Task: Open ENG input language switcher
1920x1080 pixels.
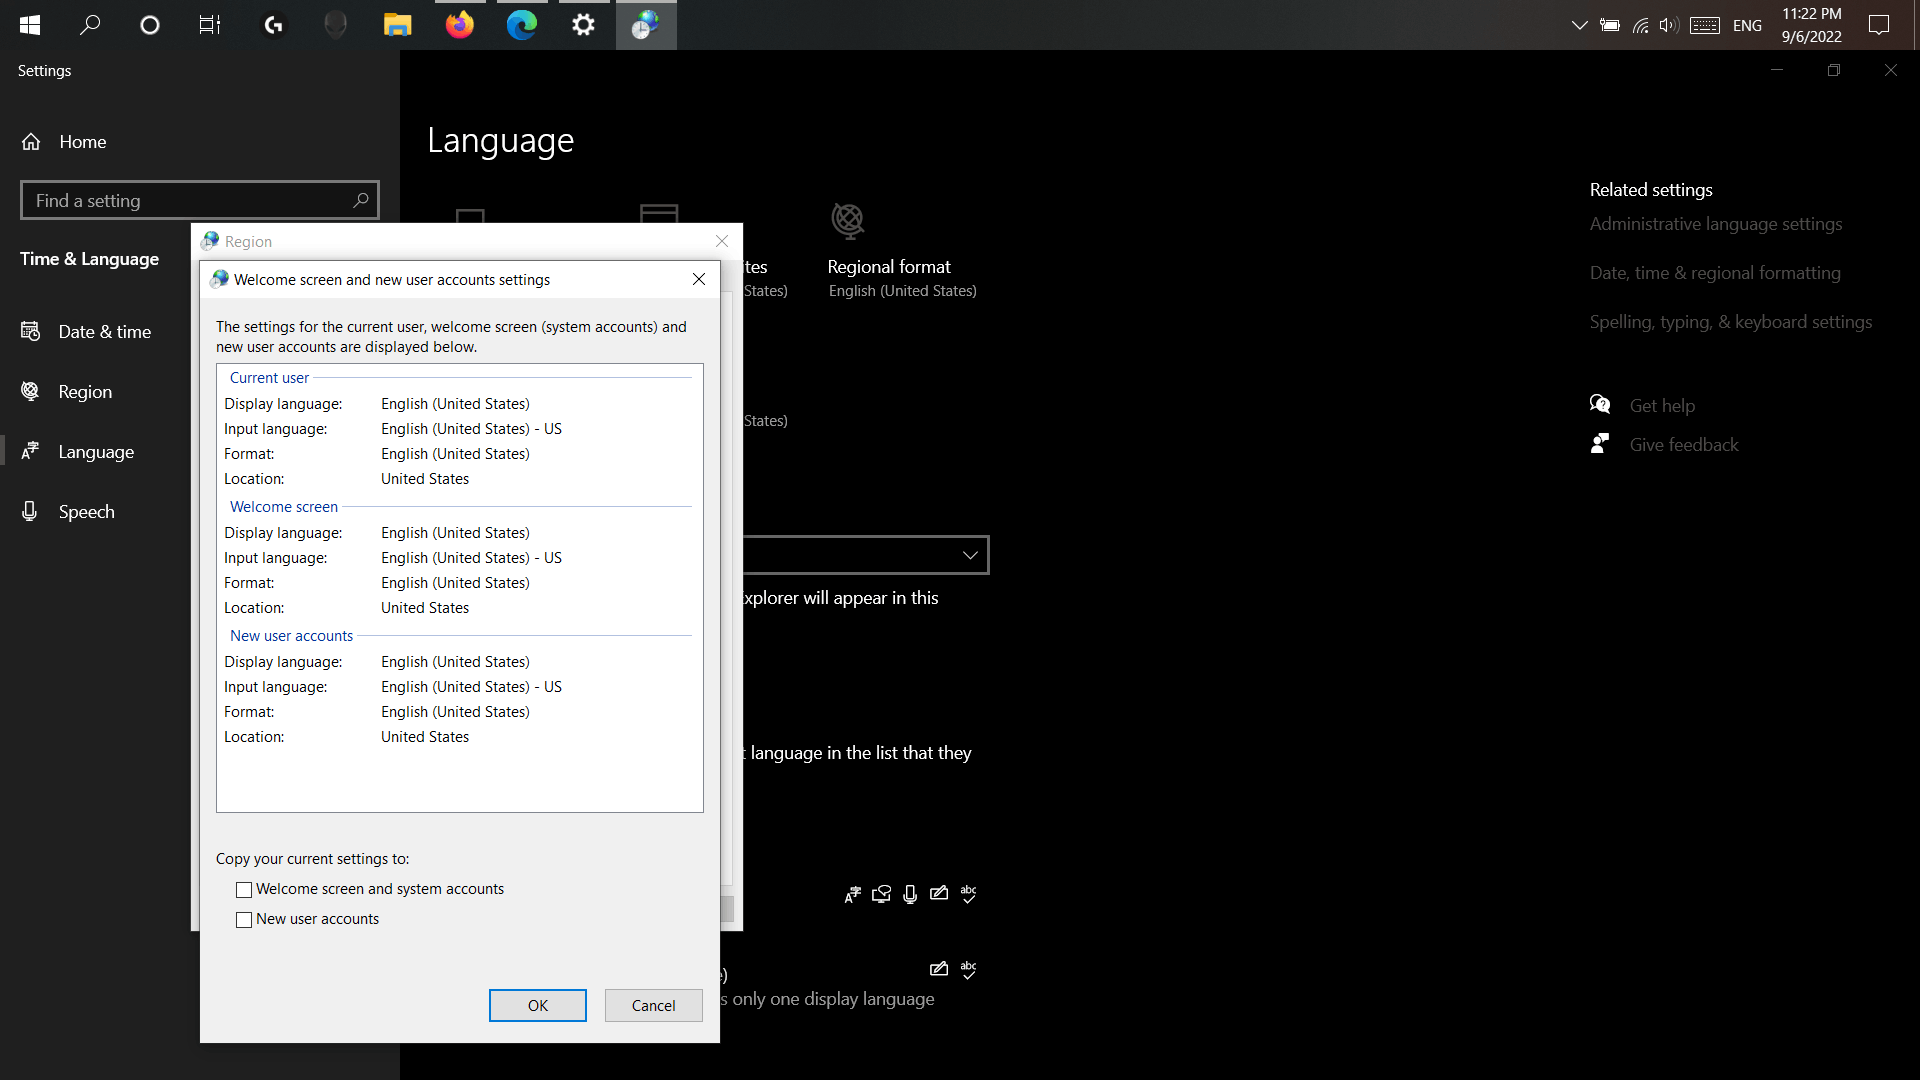Action: [1747, 25]
